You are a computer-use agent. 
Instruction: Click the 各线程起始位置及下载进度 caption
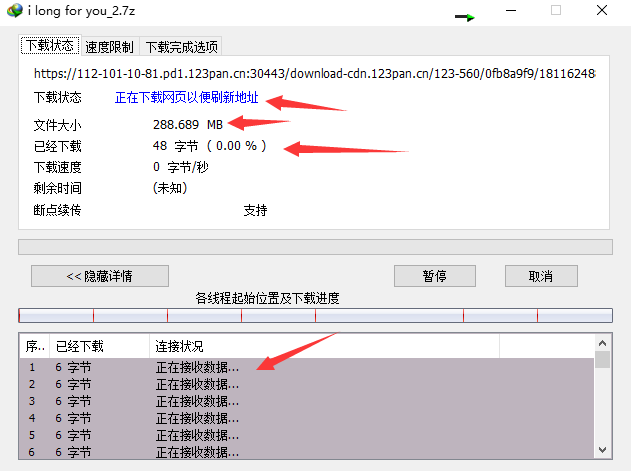pos(267,298)
